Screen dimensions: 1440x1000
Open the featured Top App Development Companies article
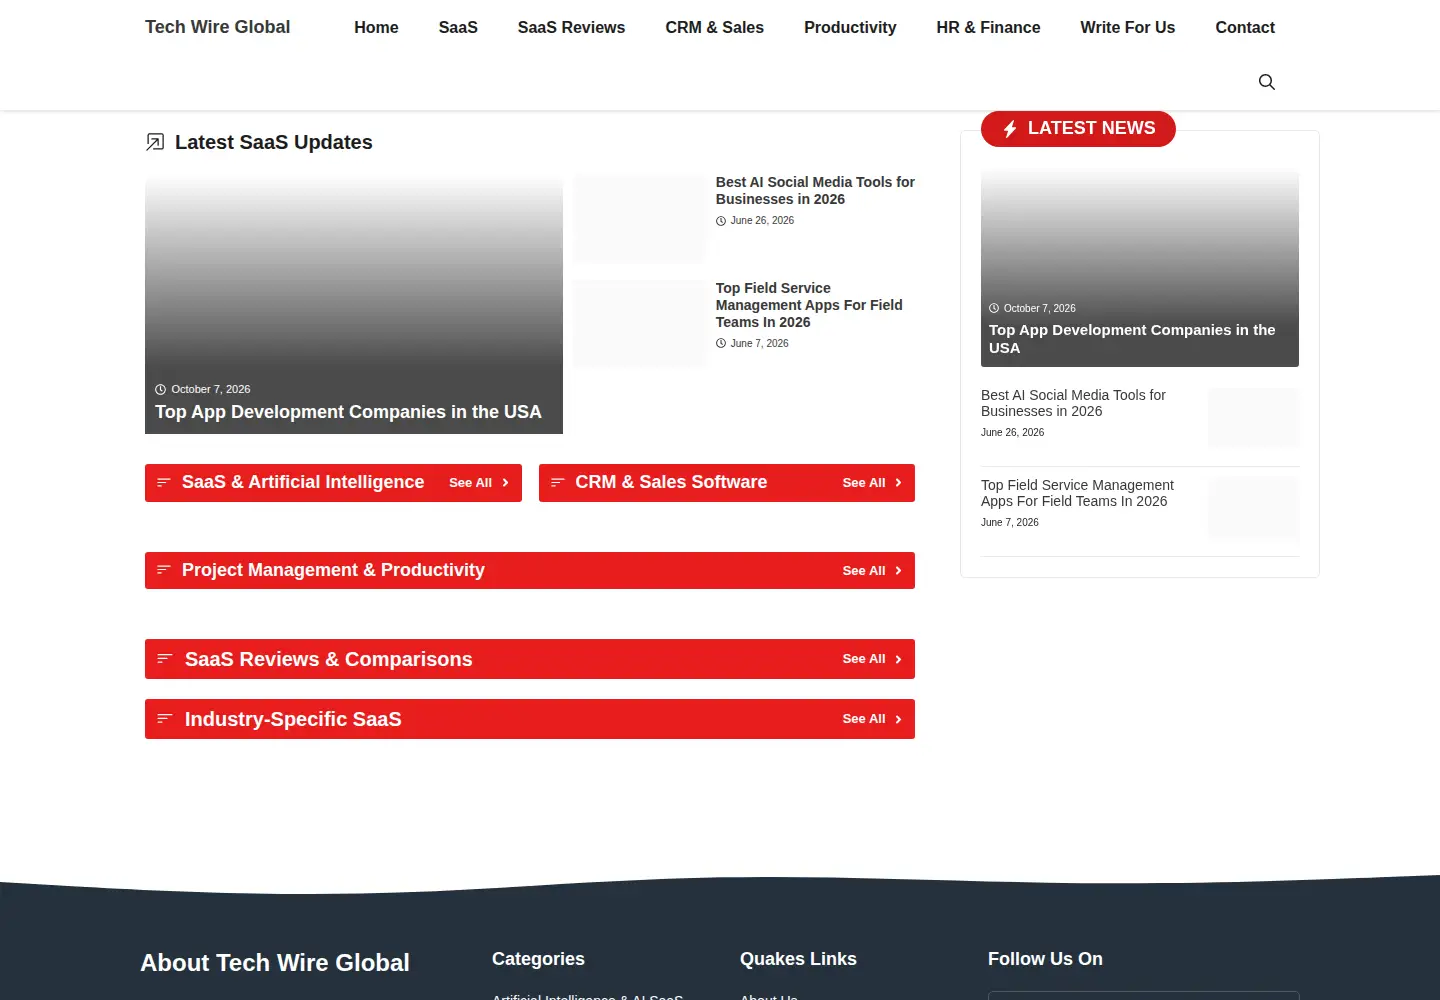coord(348,412)
